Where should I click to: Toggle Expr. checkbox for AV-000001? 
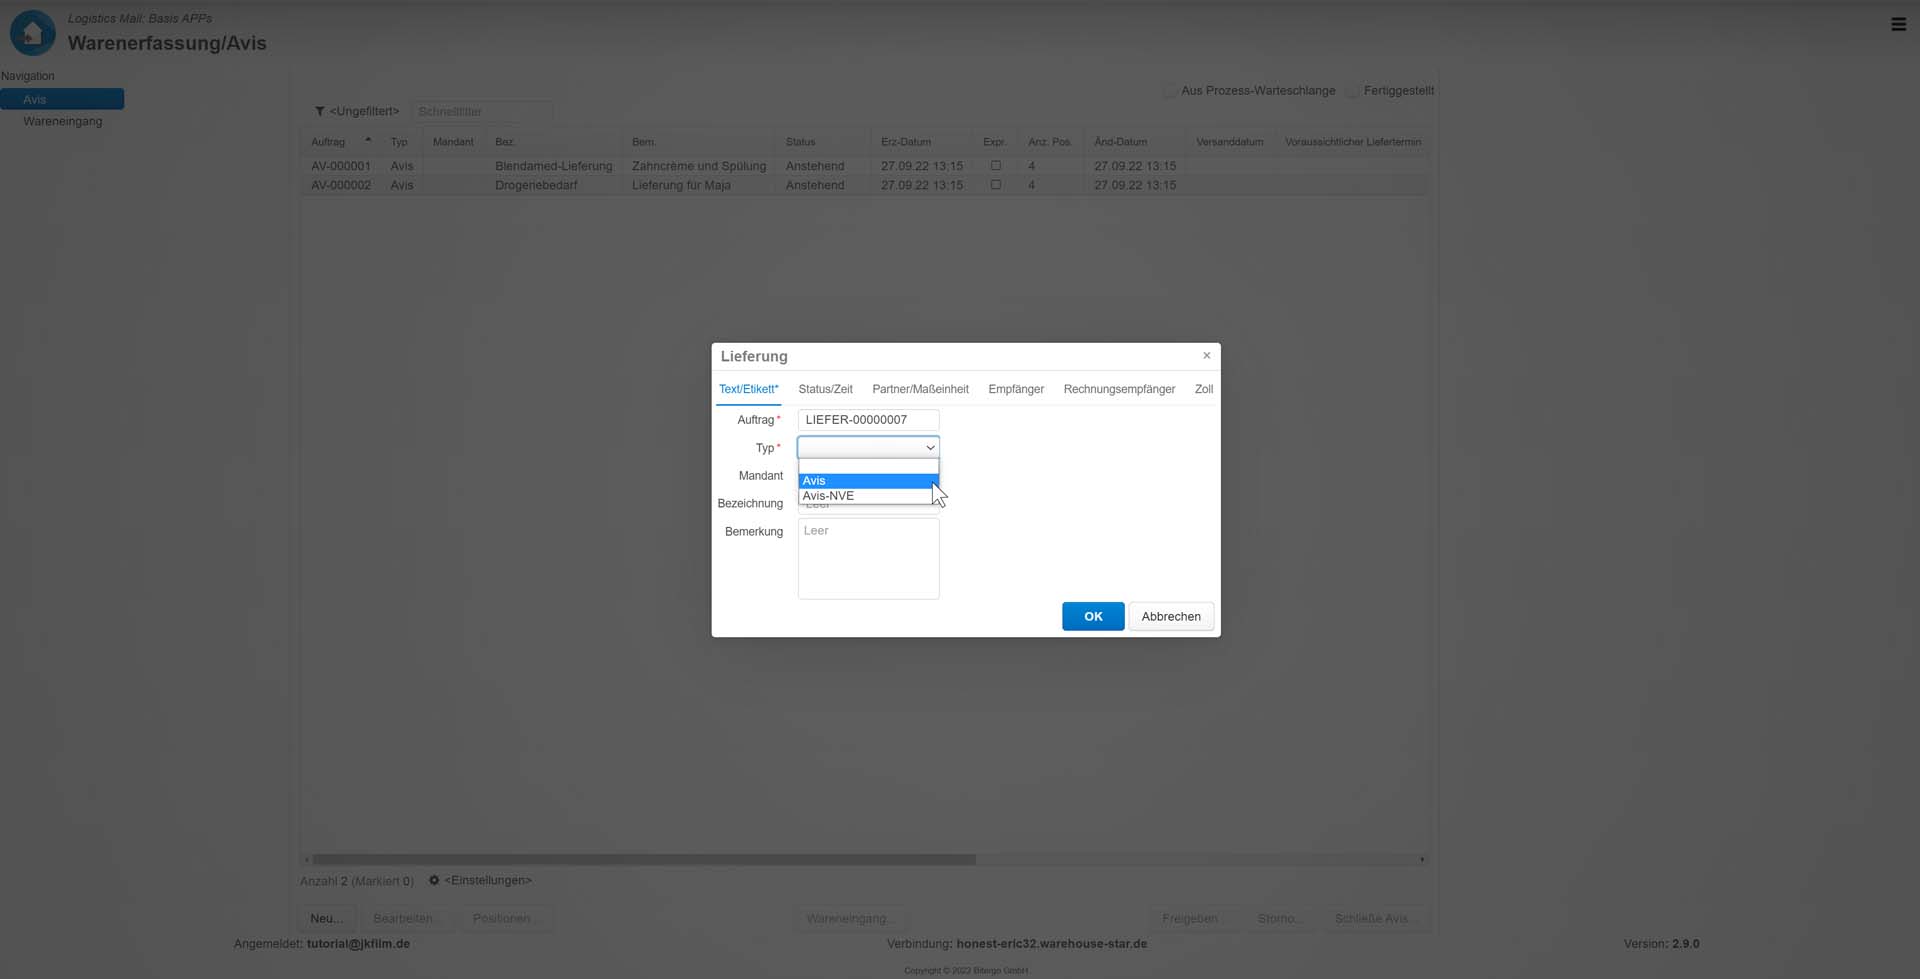tap(995, 166)
